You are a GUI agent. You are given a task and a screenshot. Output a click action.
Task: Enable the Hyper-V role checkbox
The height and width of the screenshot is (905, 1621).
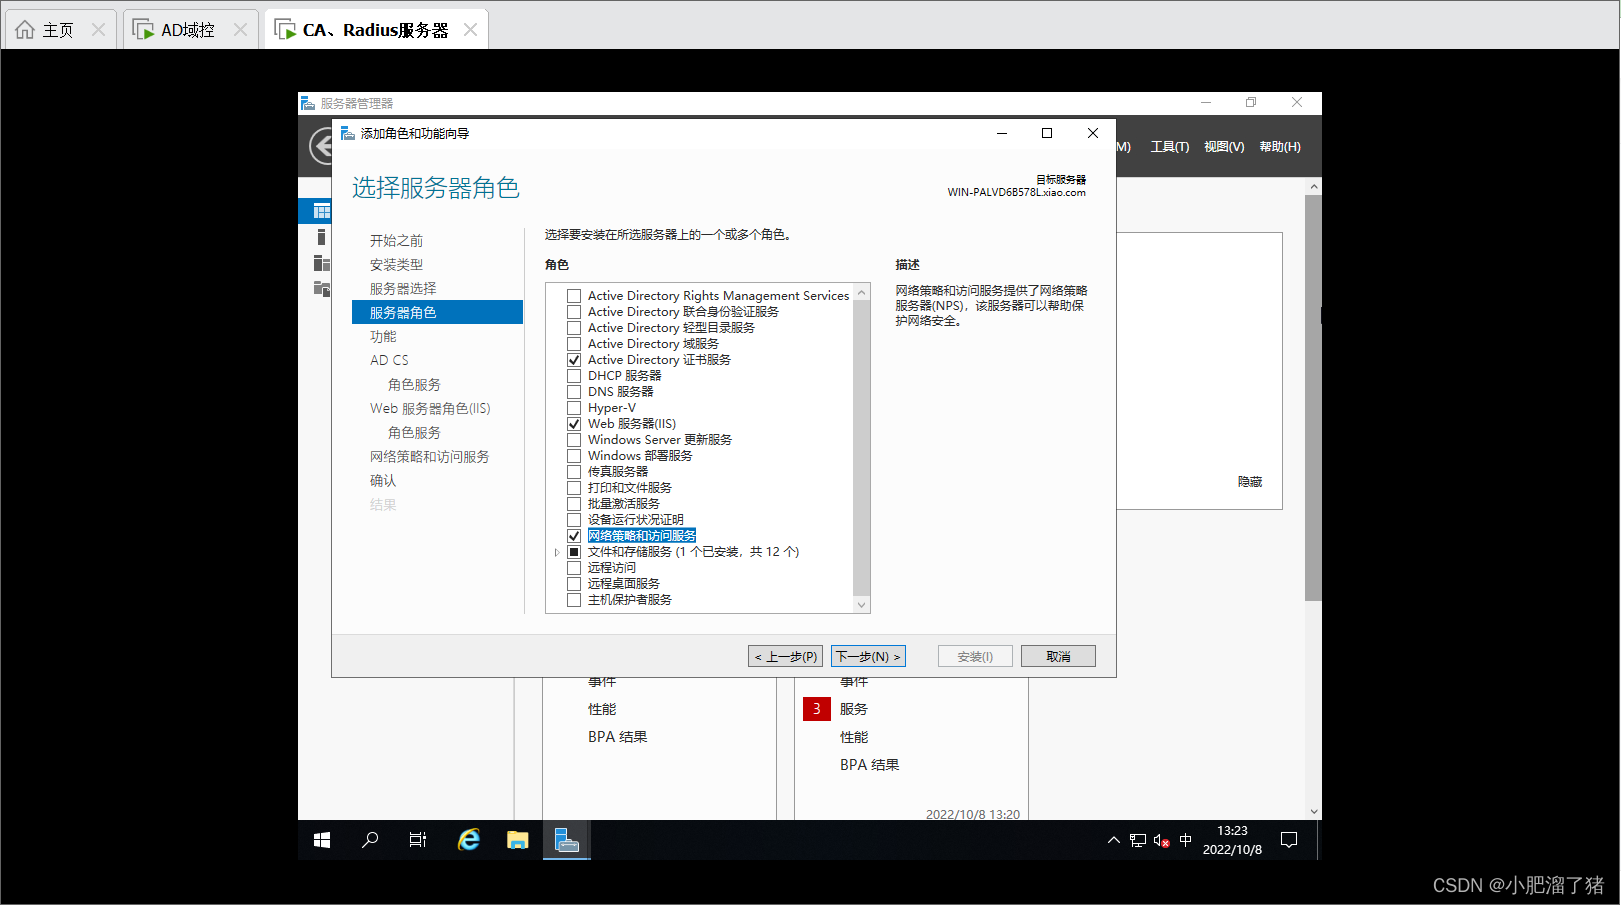click(x=574, y=408)
